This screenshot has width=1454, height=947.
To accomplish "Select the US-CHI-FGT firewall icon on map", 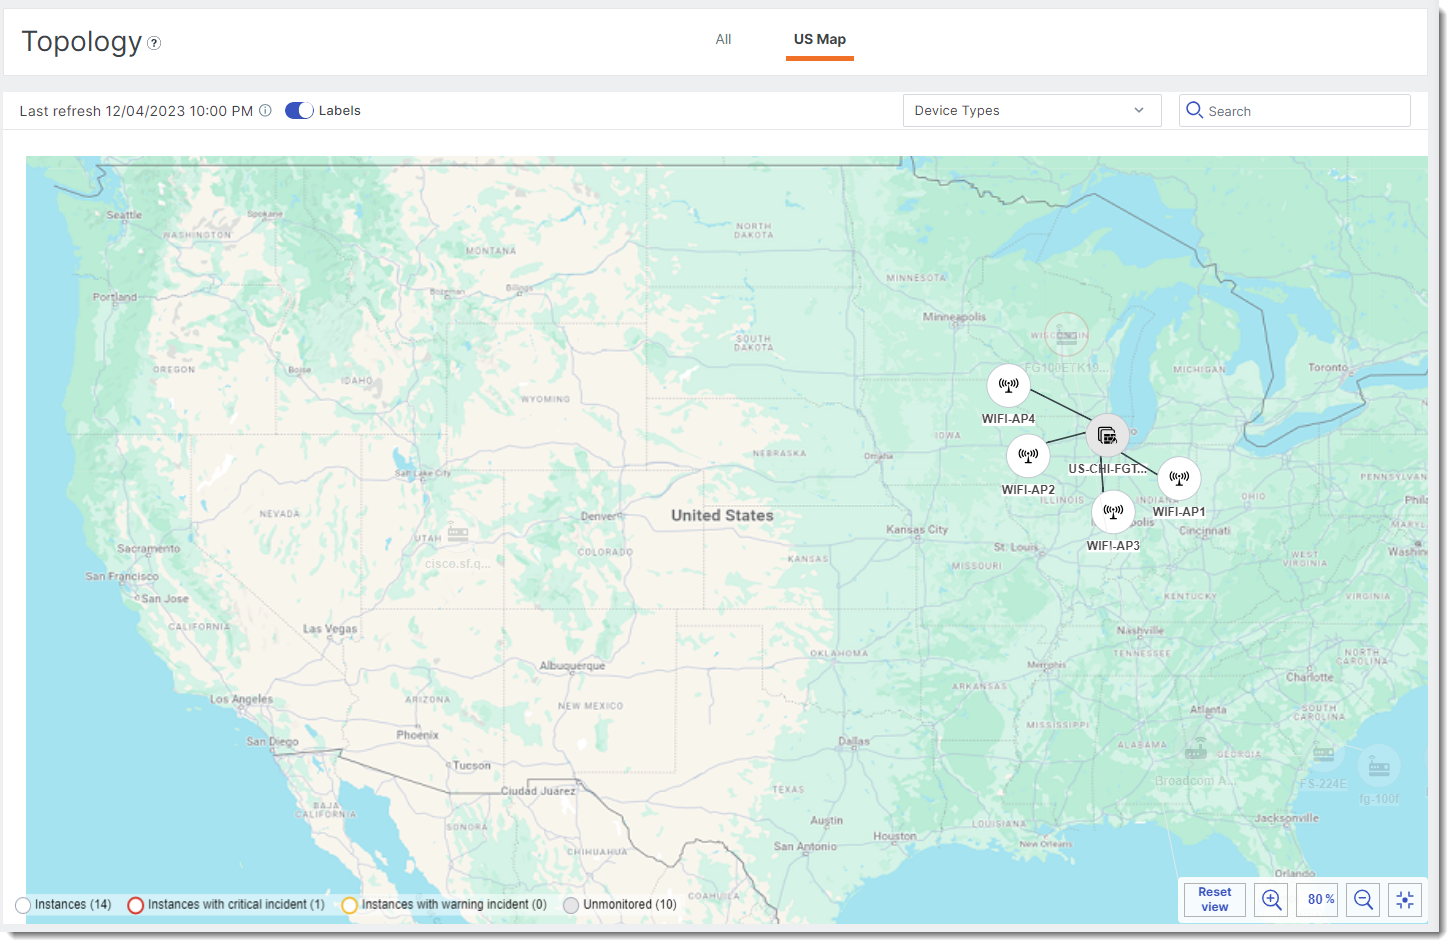I will (x=1107, y=434).
